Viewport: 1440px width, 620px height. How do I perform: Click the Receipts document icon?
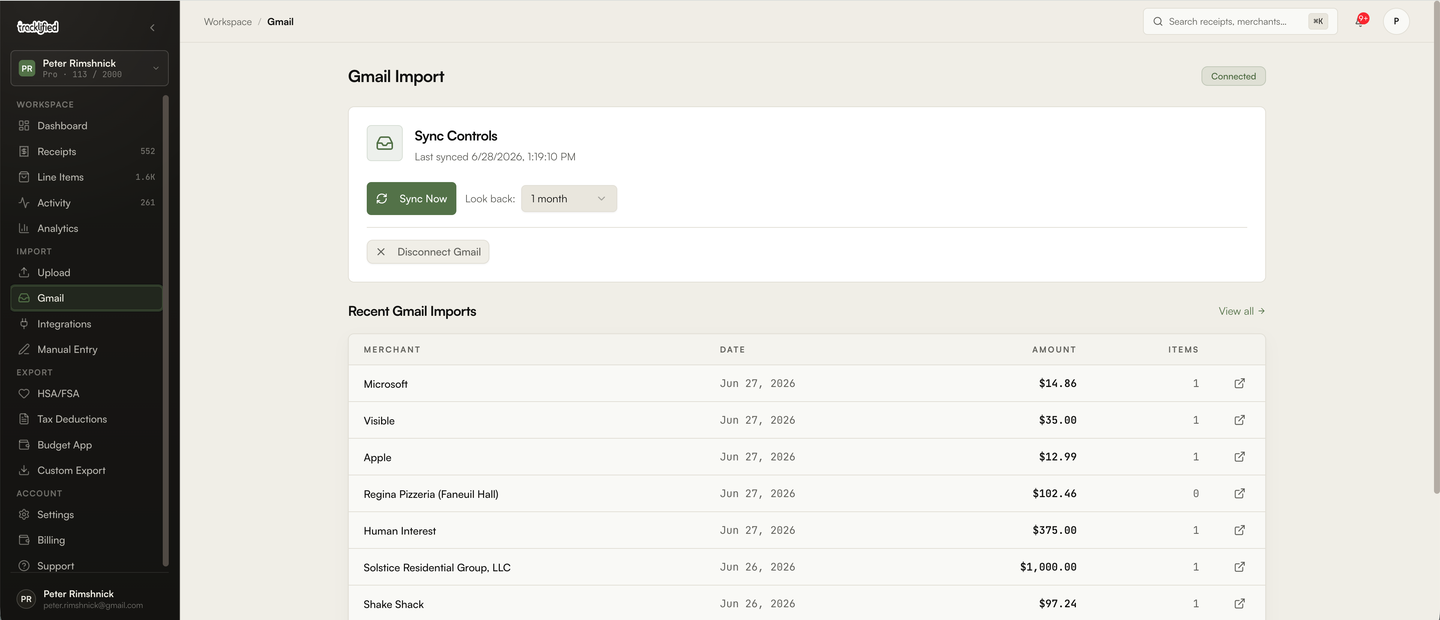24,152
